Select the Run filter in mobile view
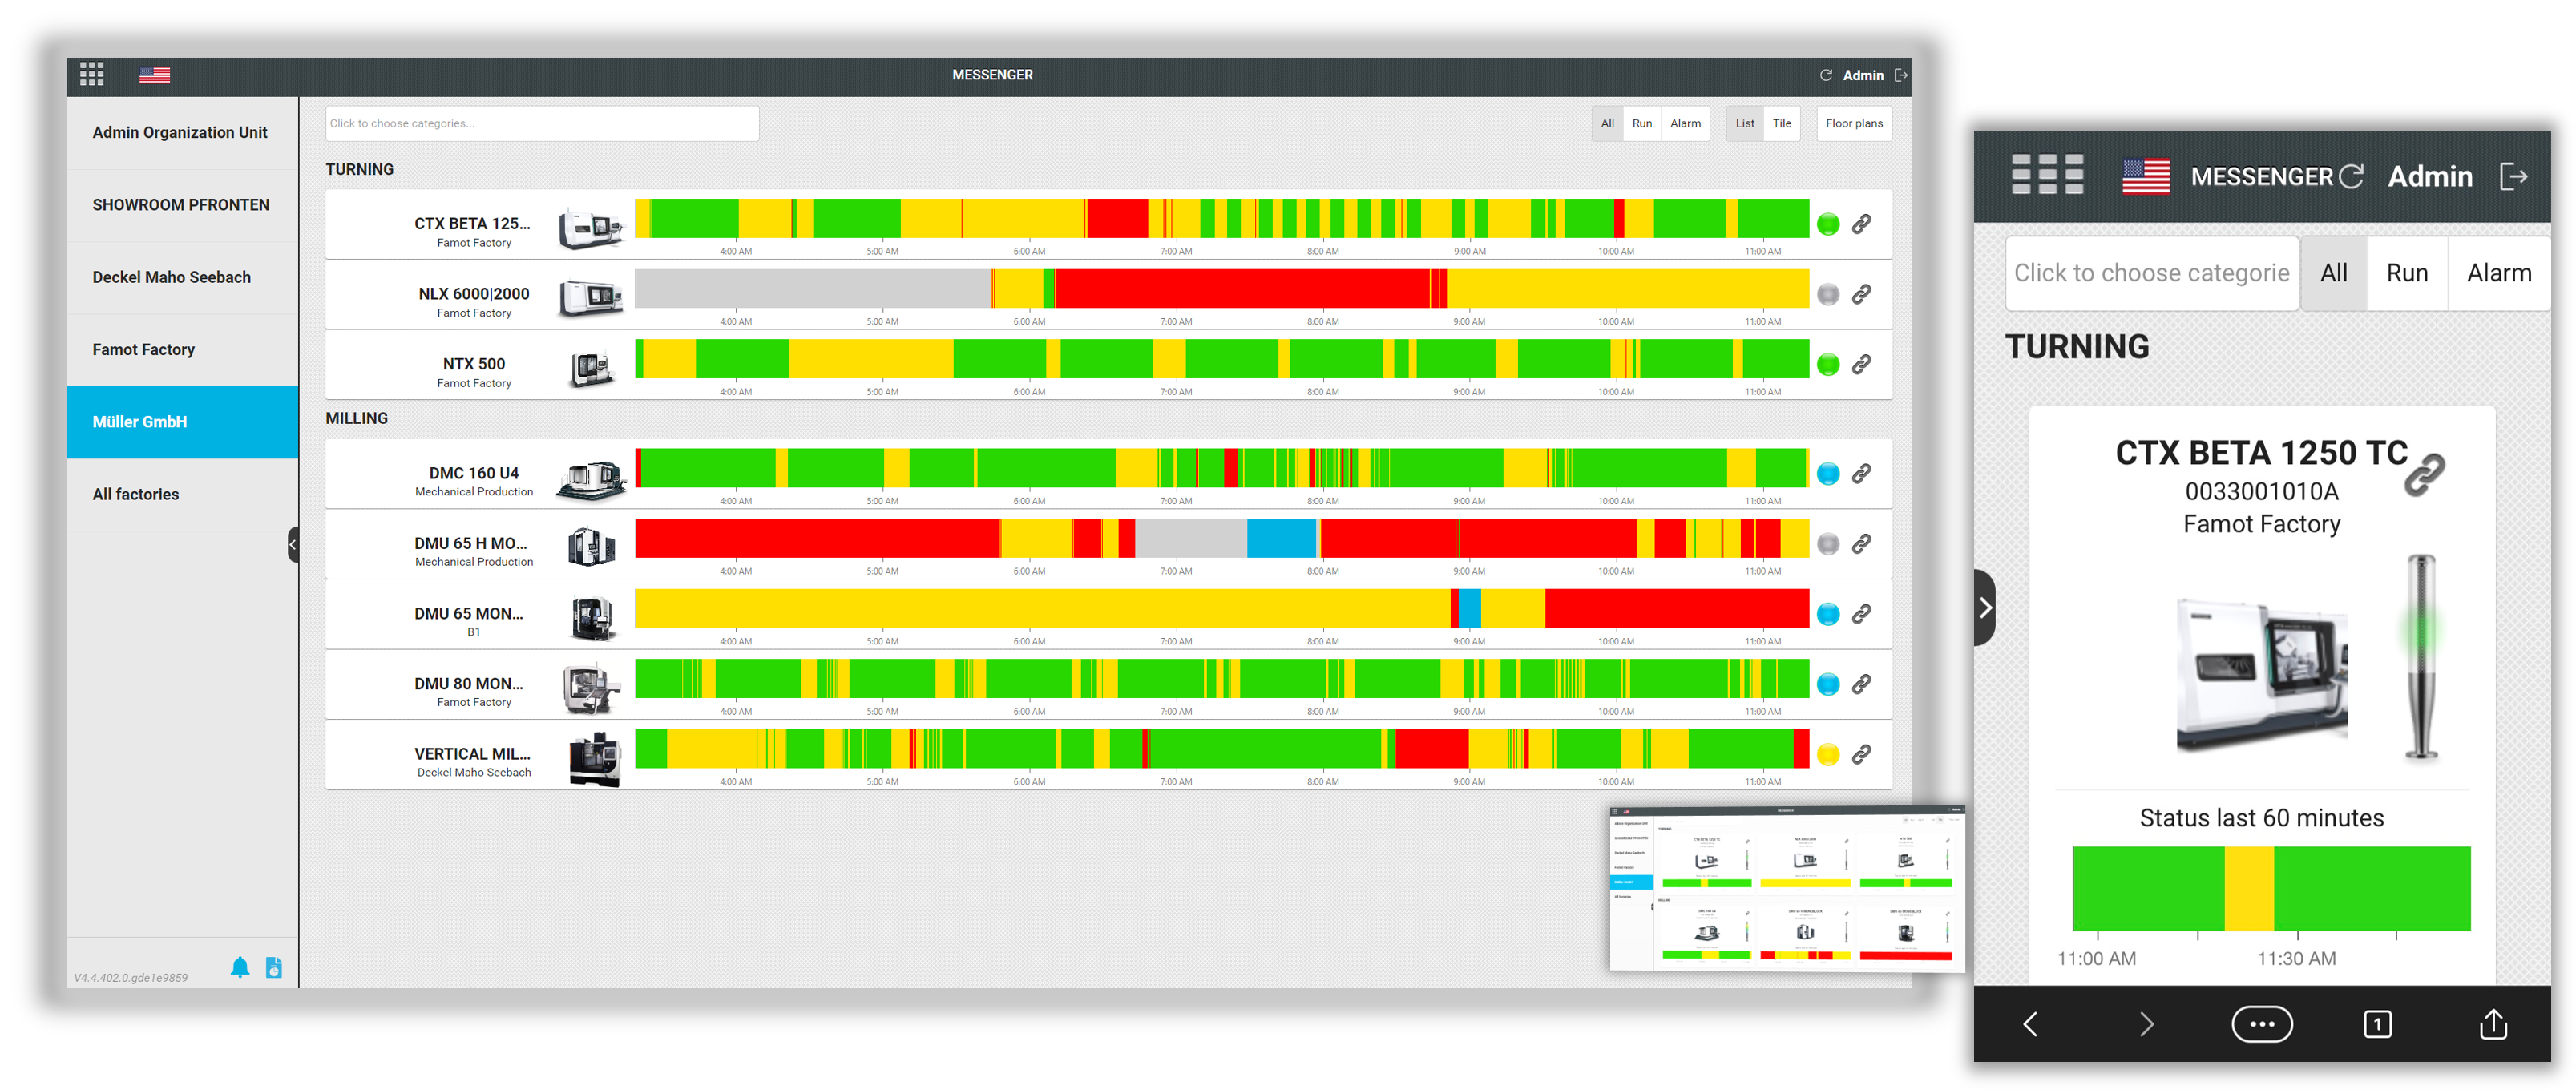This screenshot has height=1090, width=2576. click(x=2407, y=273)
